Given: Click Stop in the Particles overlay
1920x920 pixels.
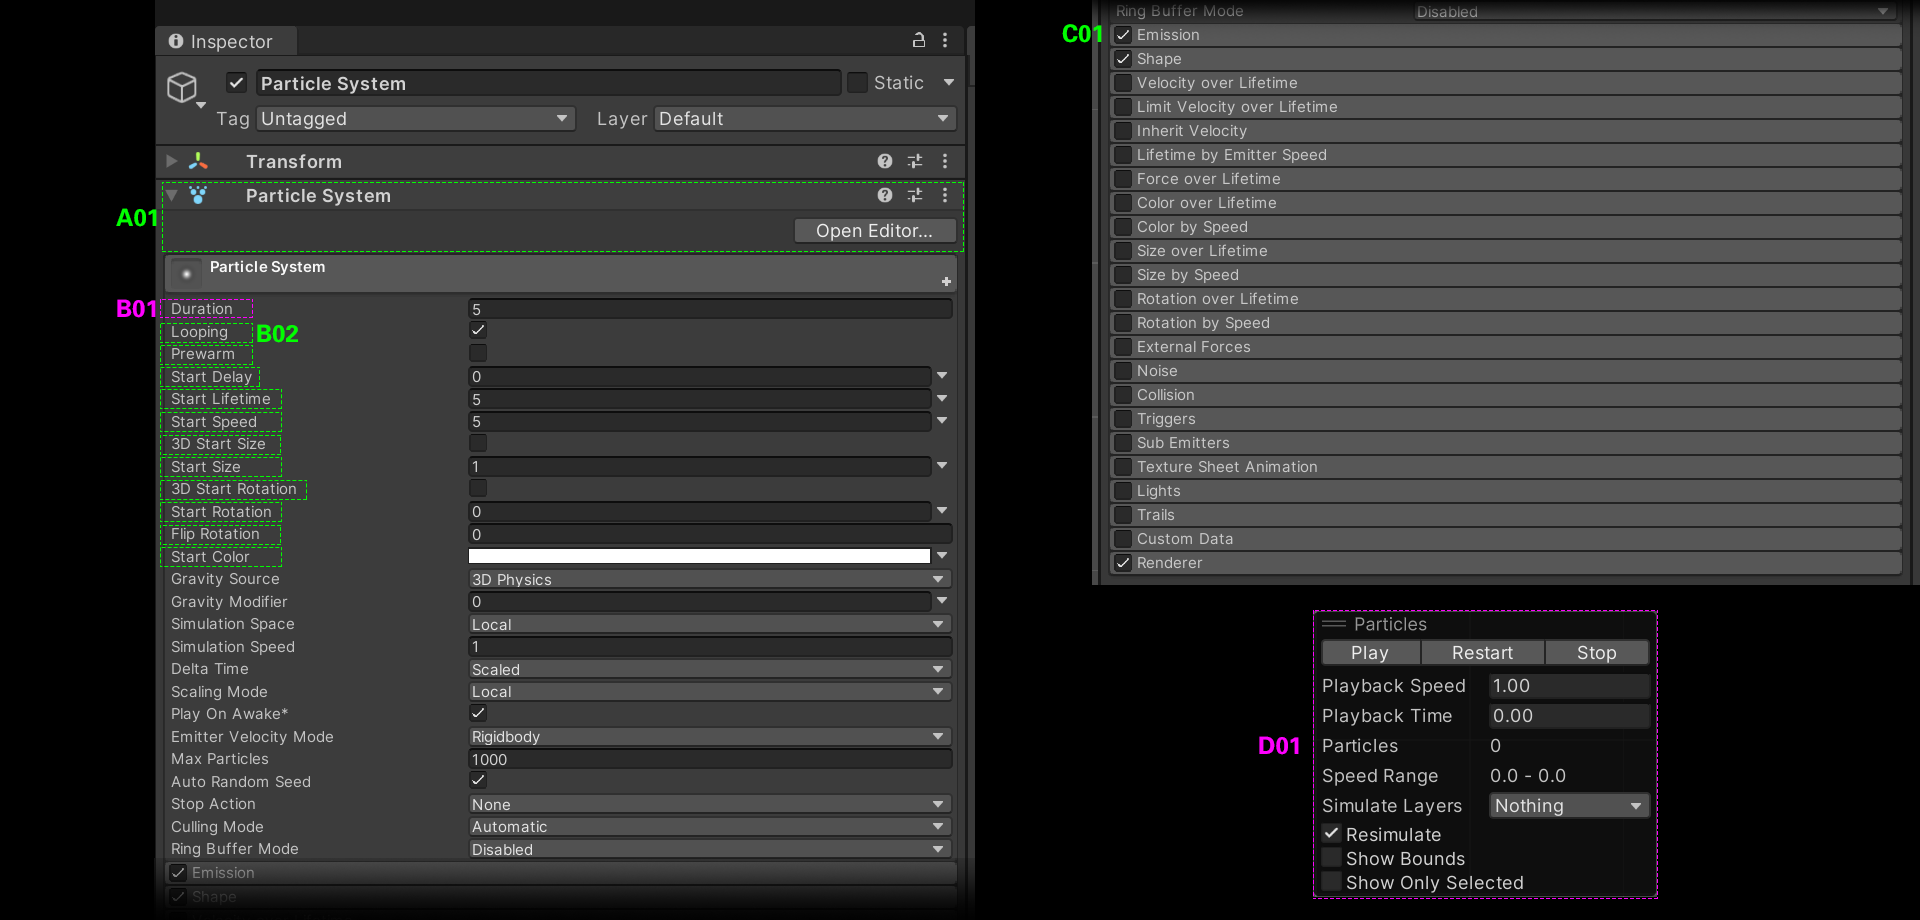Looking at the screenshot, I should 1597,653.
